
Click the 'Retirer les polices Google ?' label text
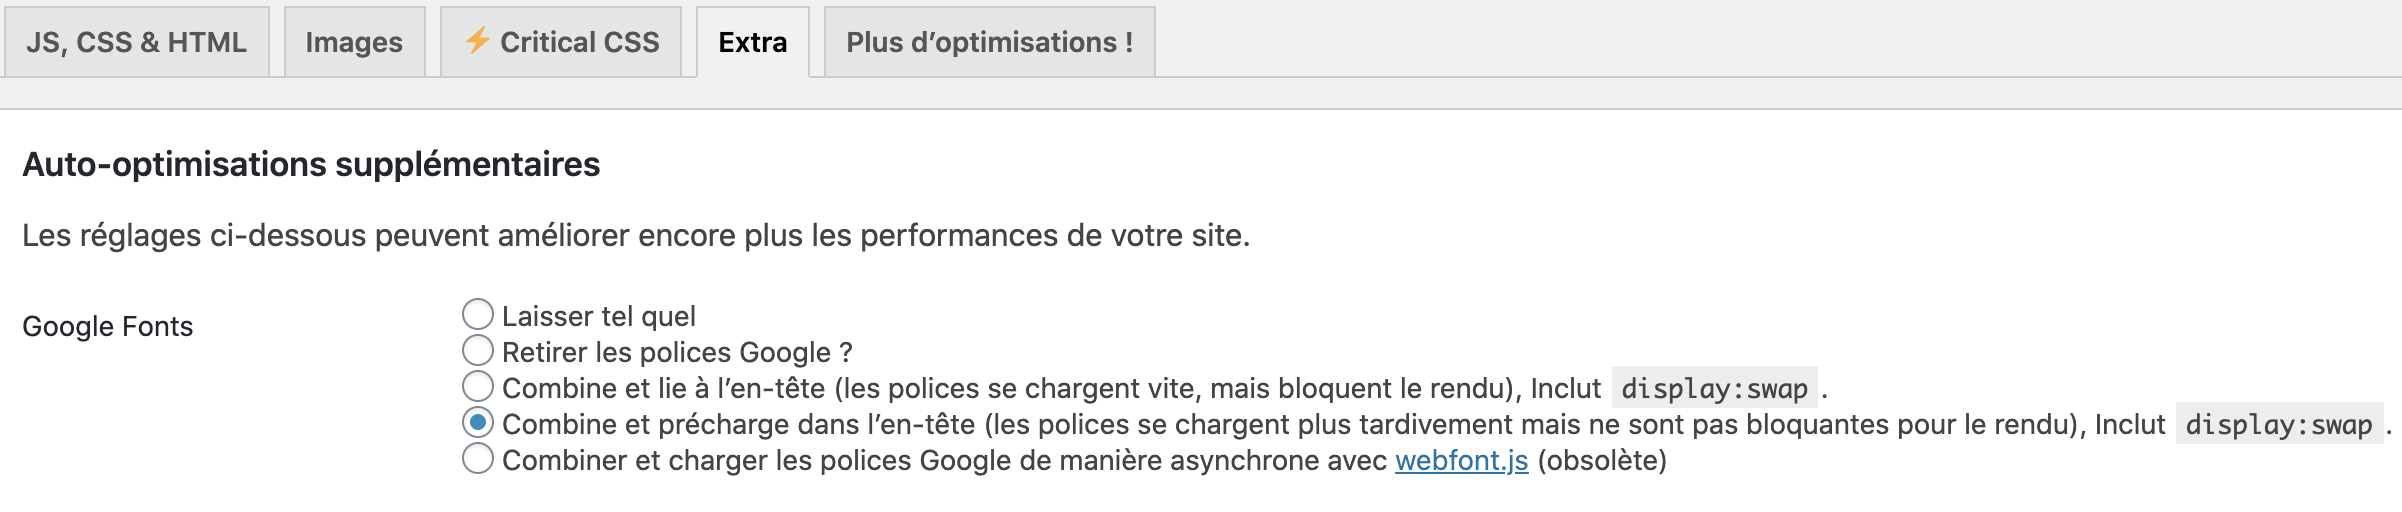(677, 352)
